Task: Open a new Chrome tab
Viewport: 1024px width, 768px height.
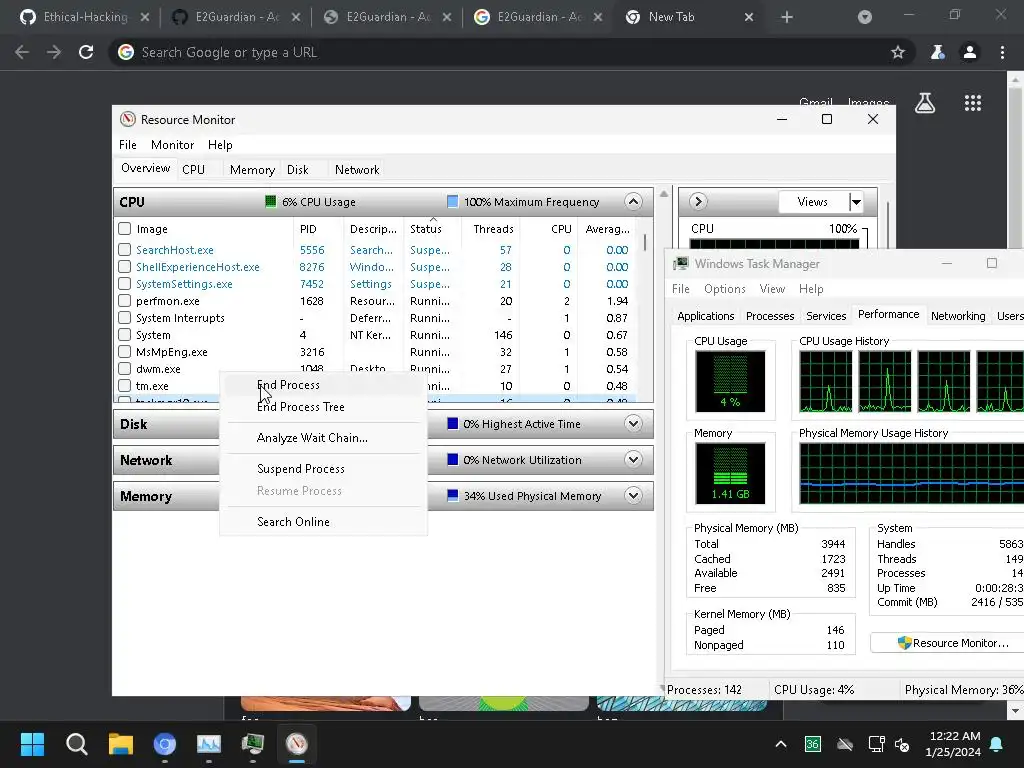Action: click(787, 17)
